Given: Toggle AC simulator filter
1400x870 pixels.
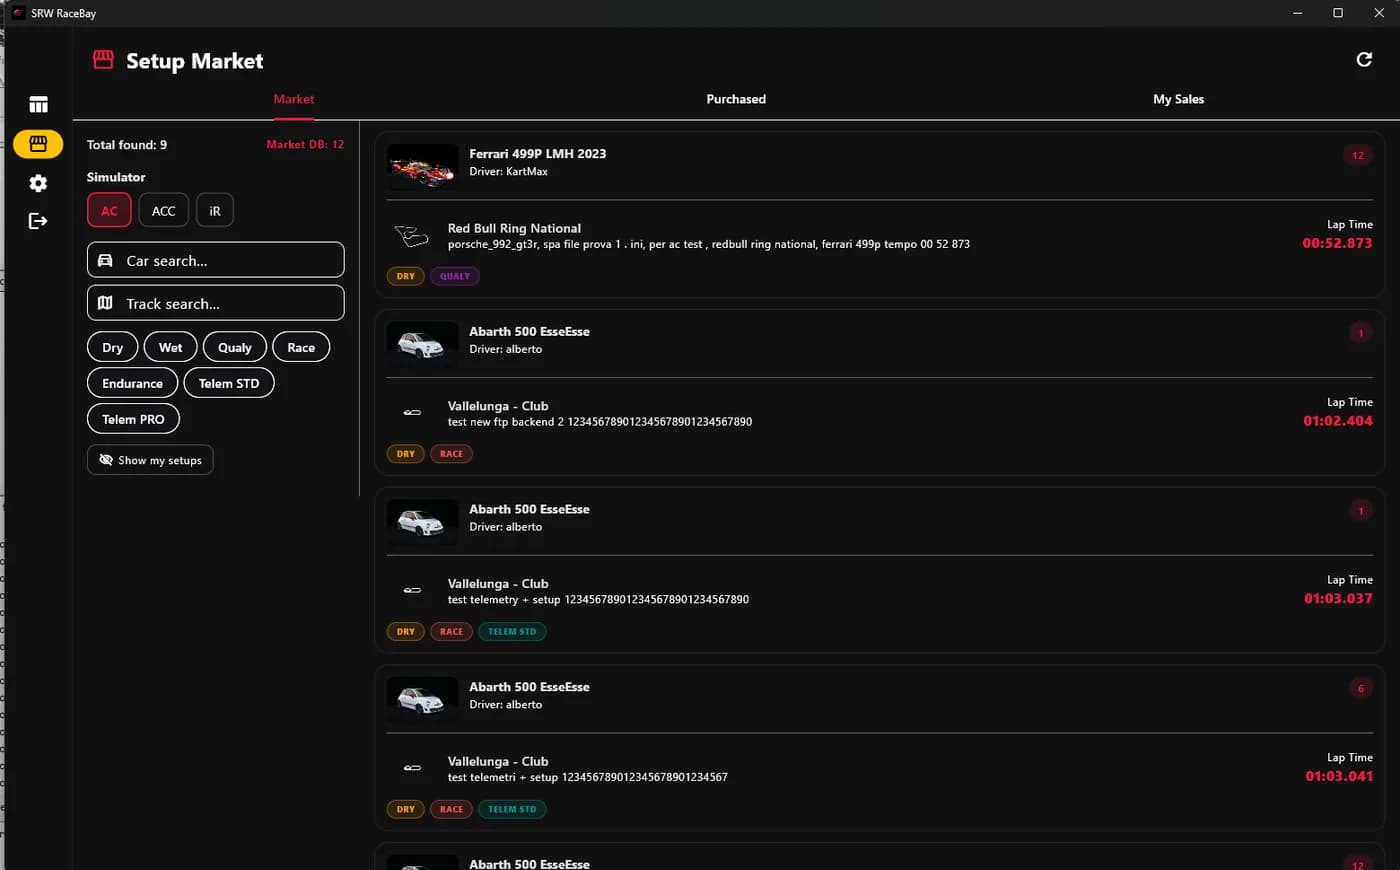Looking at the screenshot, I should 109,210.
